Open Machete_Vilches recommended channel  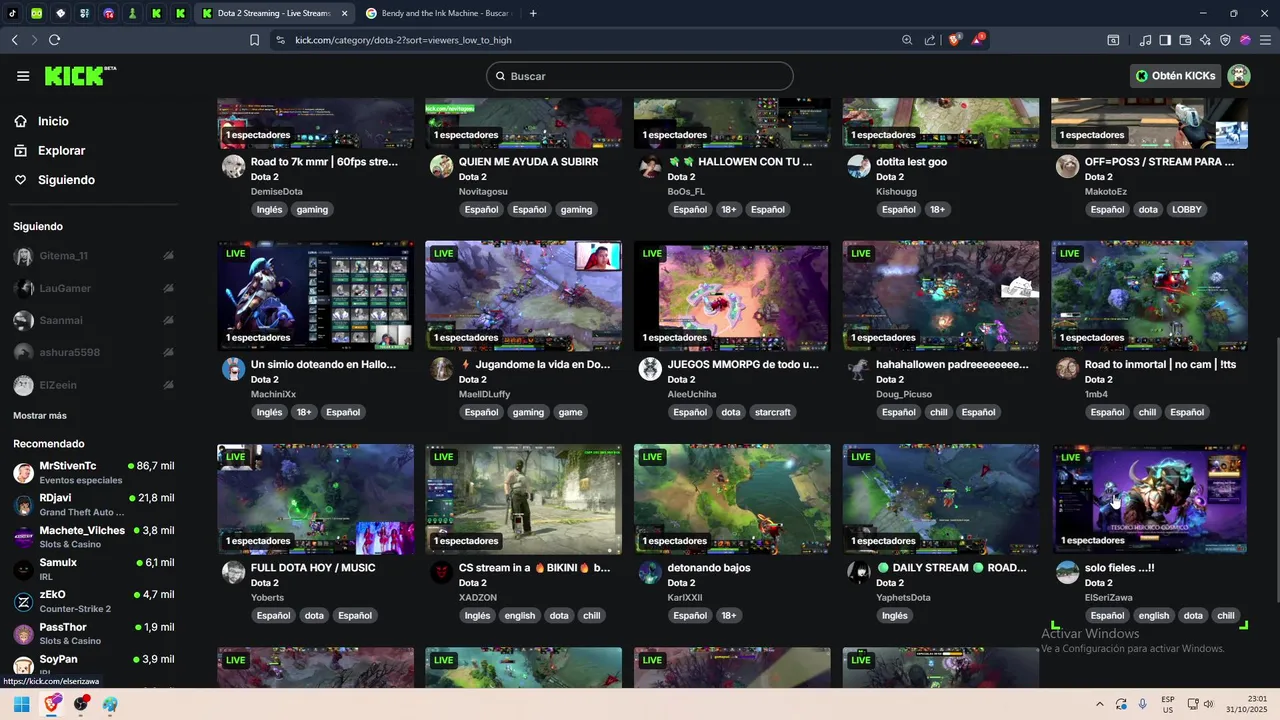93,536
